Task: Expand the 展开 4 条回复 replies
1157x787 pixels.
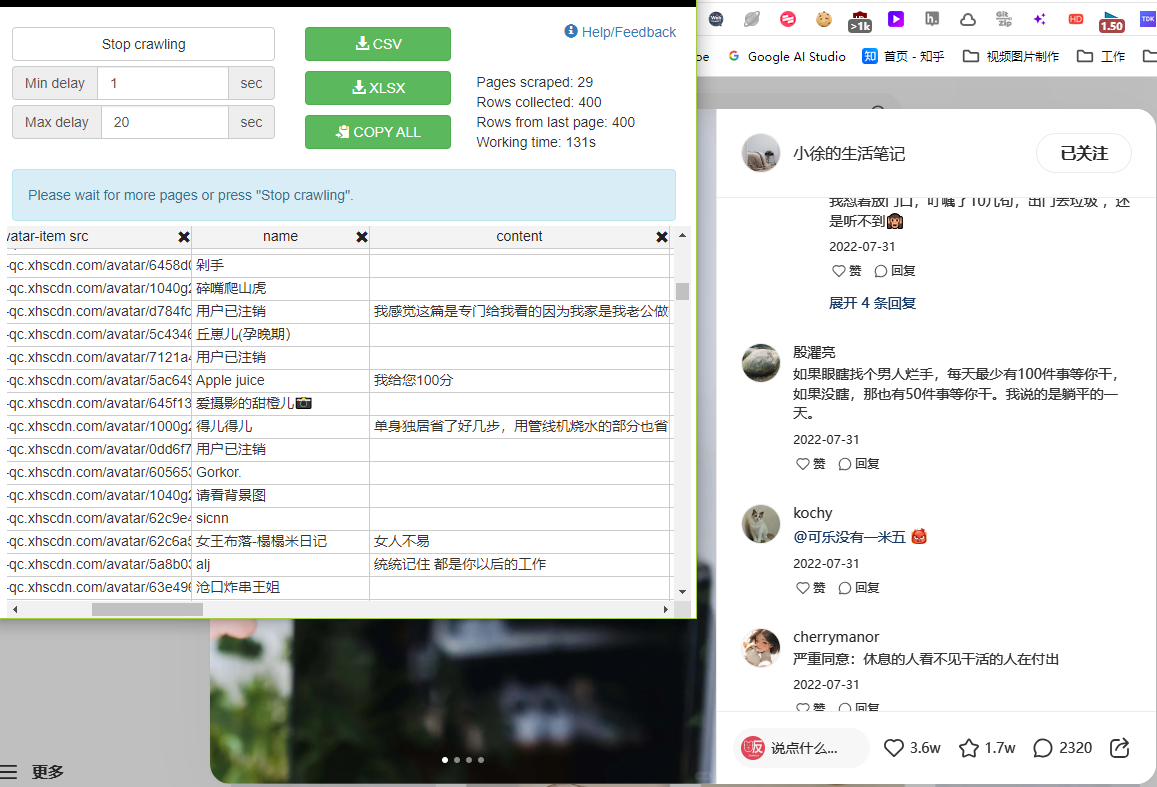Action: click(x=872, y=303)
